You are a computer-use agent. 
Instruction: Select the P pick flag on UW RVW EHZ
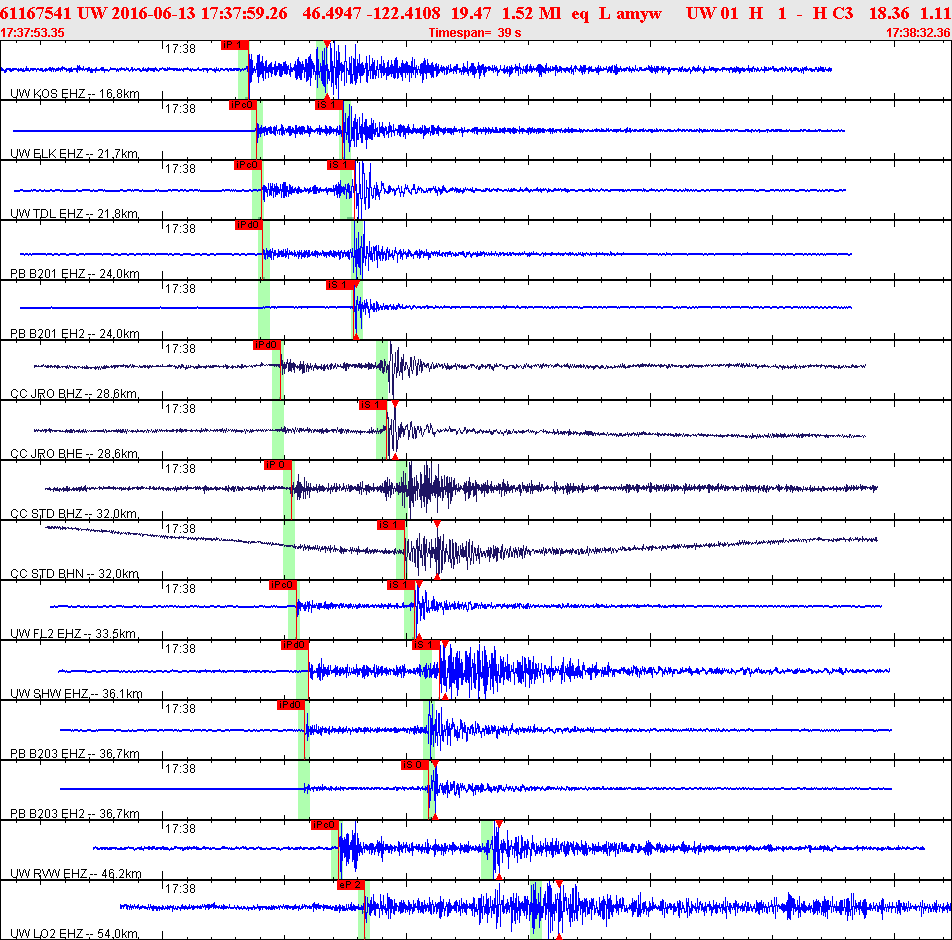pyautogui.click(x=323, y=825)
